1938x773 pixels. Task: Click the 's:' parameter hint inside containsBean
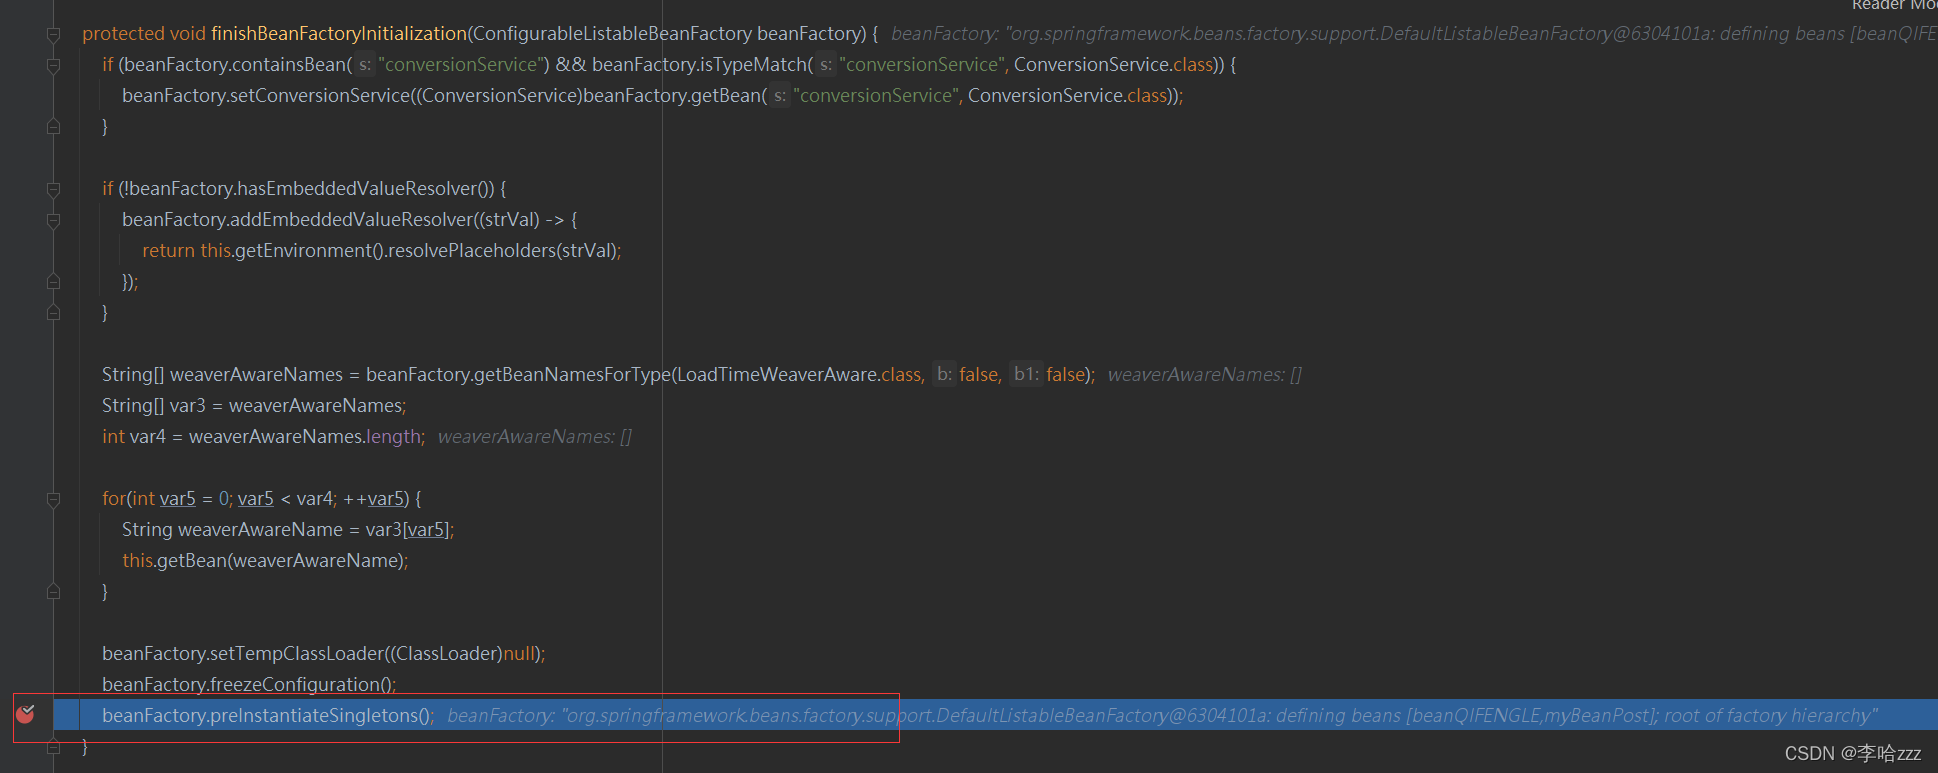365,65
